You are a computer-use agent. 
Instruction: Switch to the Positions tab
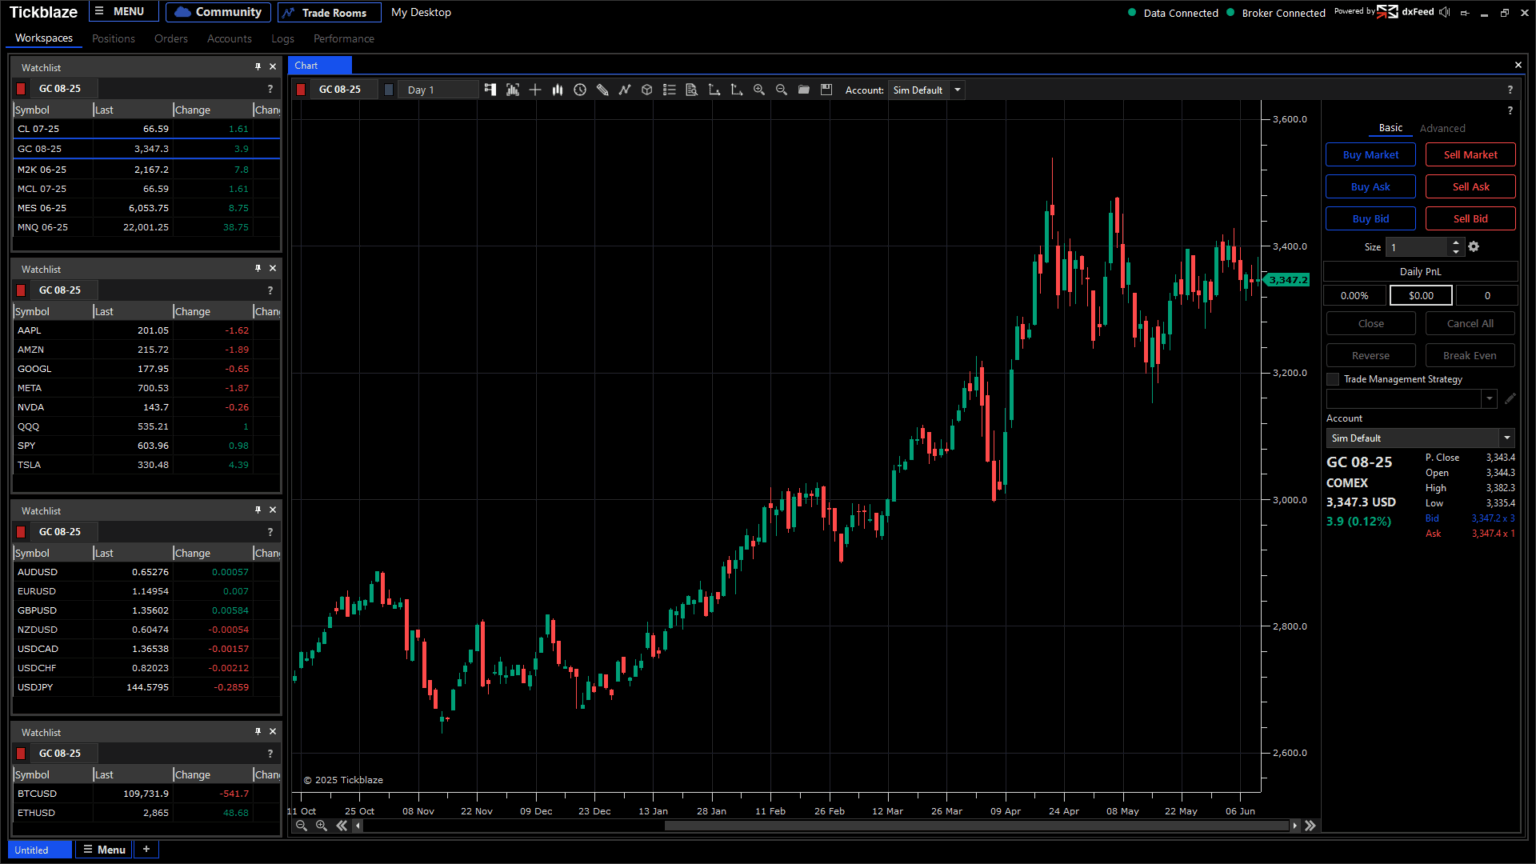(x=113, y=39)
